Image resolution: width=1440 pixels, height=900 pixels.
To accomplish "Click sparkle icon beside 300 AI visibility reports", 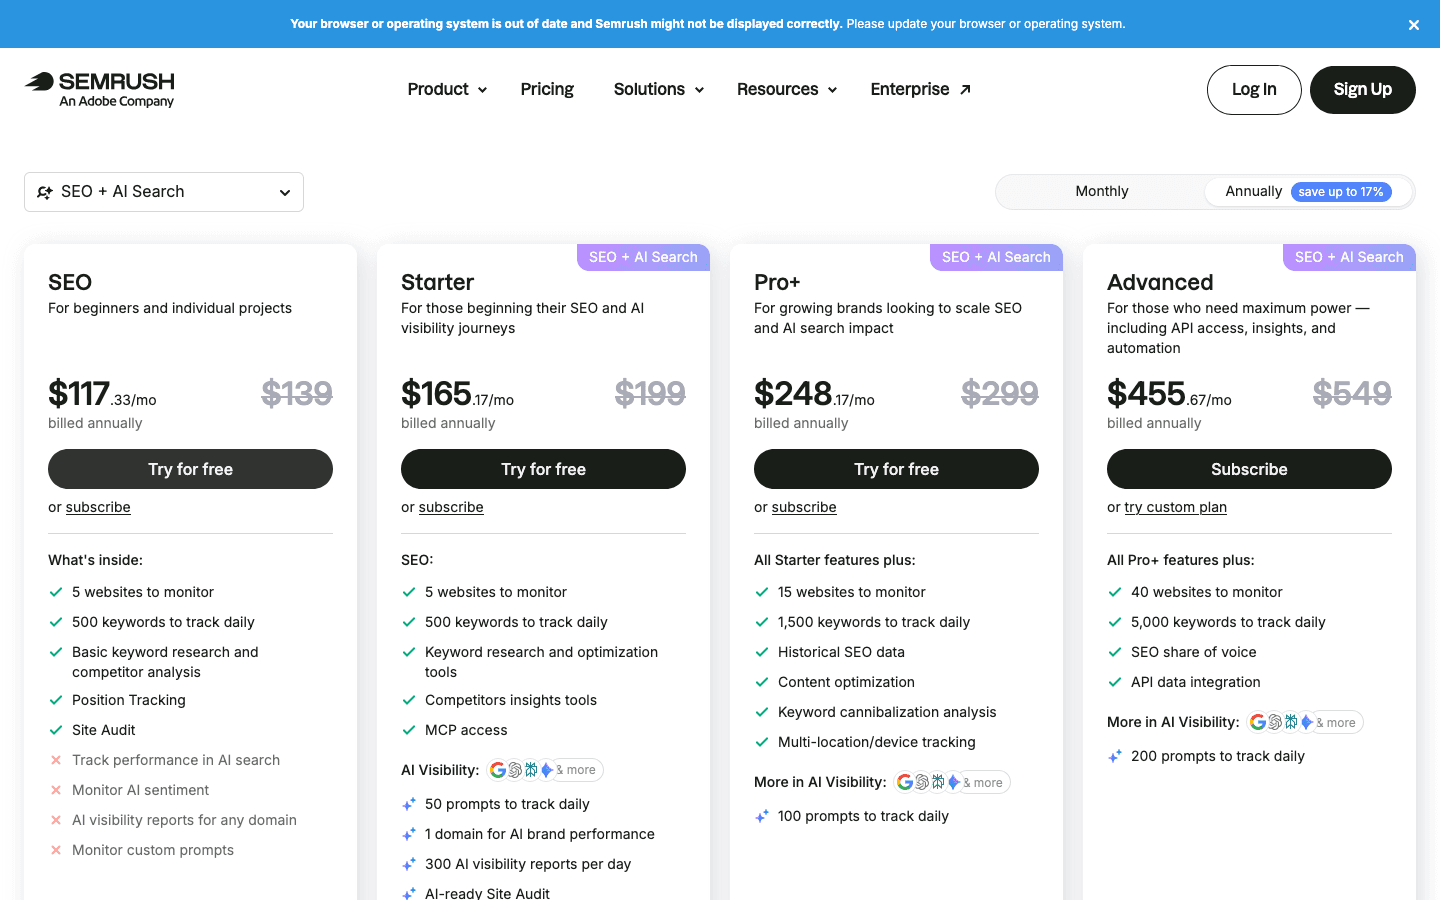I will click(x=409, y=864).
